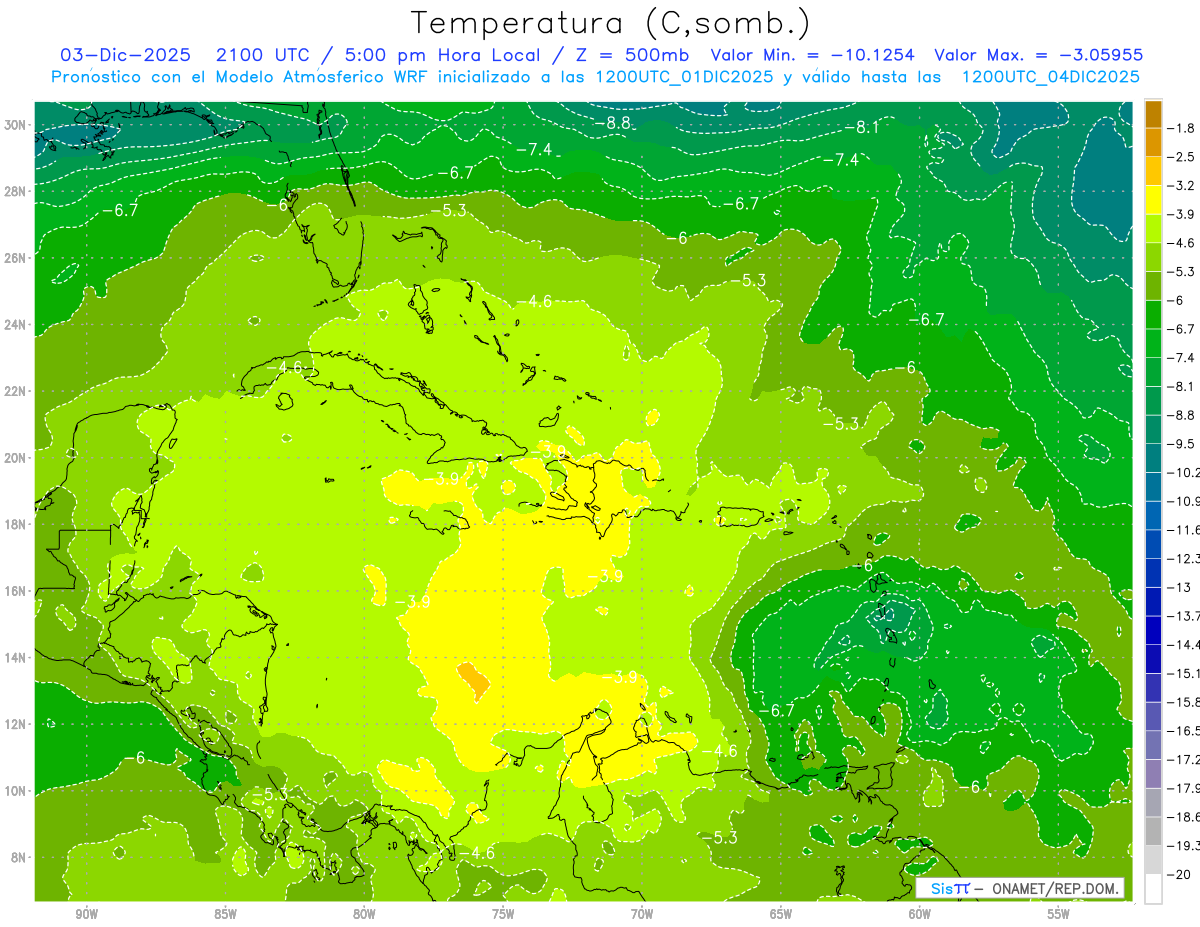Click the -12.3 label on the color scale

(1184, 559)
